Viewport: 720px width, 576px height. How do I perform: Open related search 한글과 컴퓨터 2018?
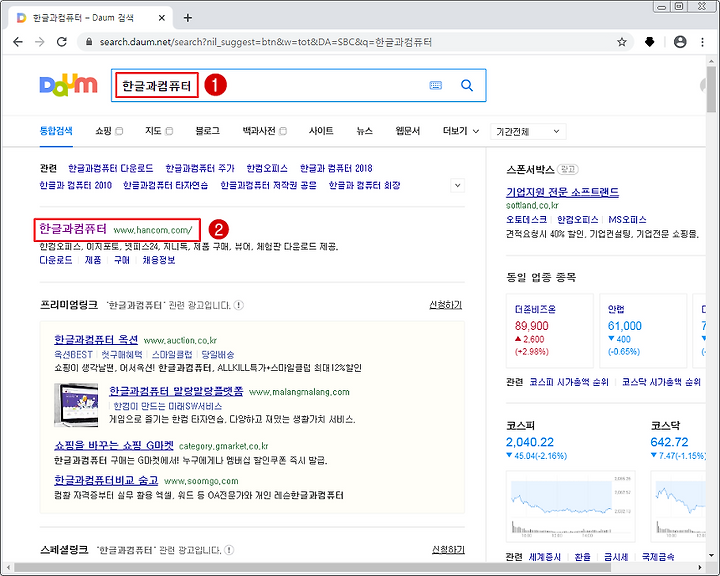pyautogui.click(x=336, y=168)
